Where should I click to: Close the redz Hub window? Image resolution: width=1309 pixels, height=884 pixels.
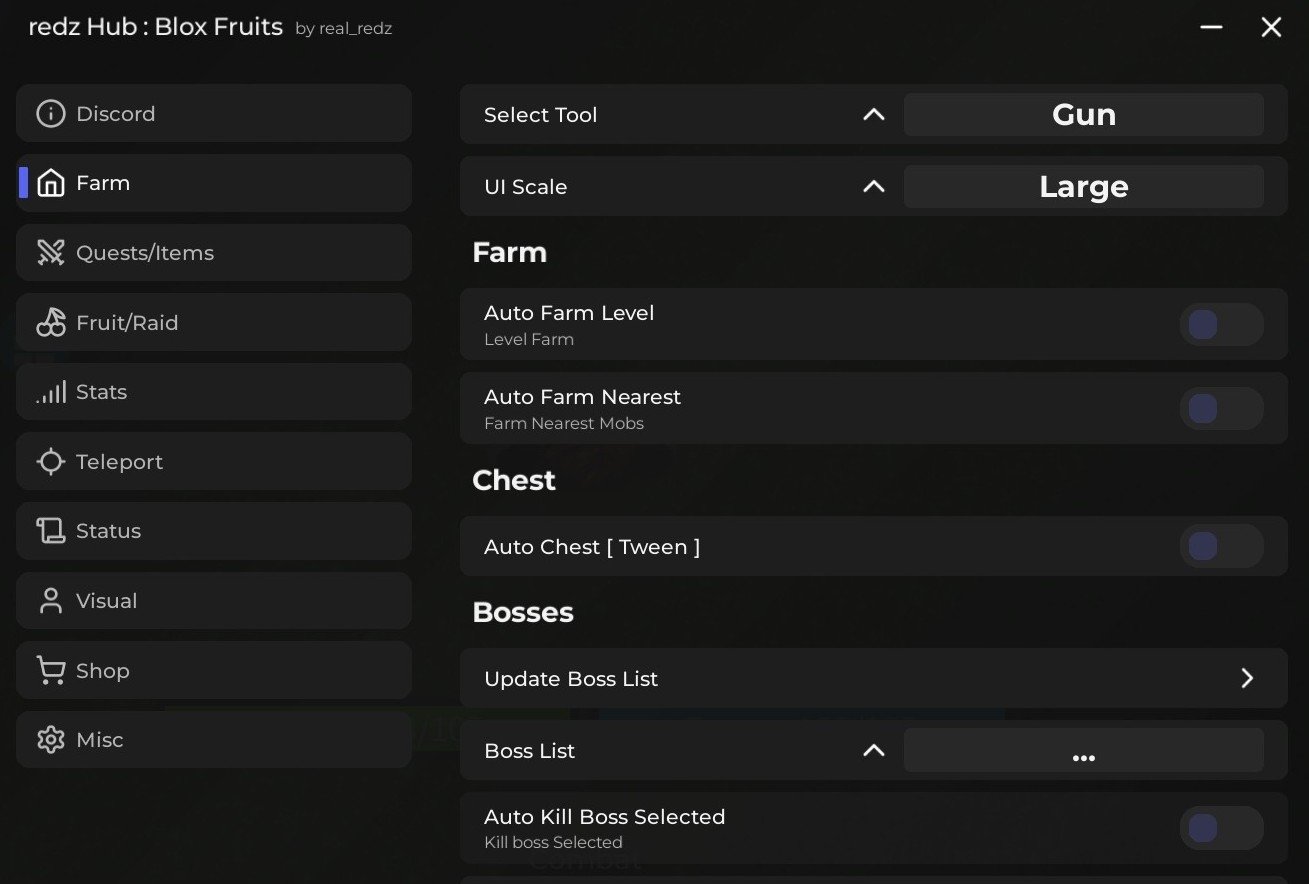coord(1271,27)
